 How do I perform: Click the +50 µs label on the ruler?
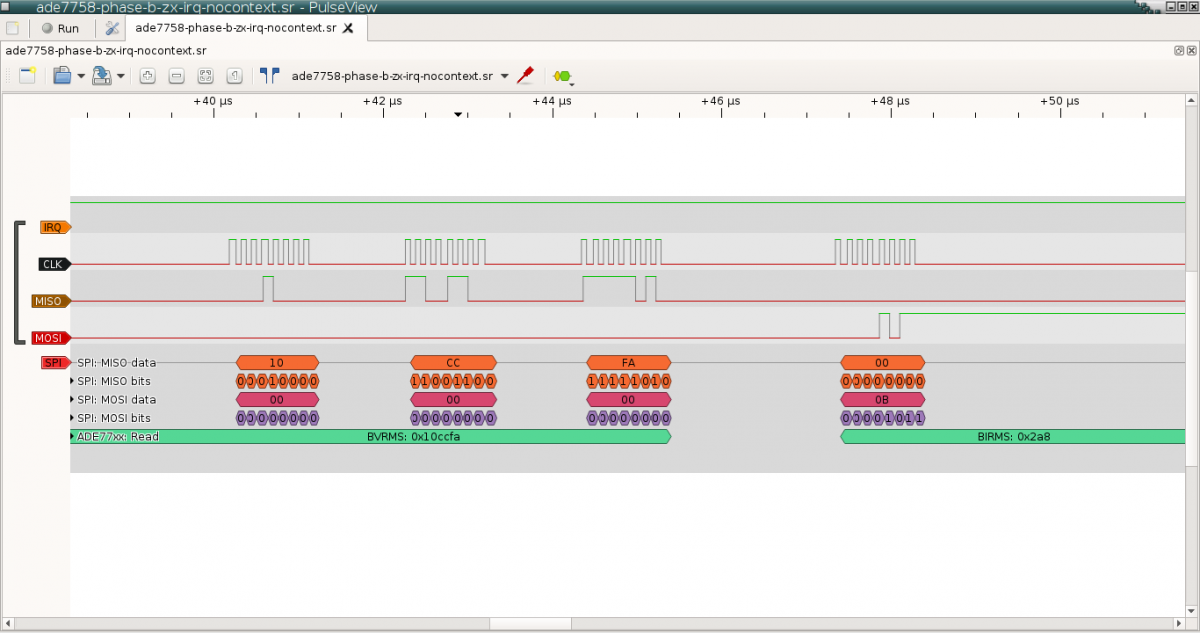(1059, 101)
